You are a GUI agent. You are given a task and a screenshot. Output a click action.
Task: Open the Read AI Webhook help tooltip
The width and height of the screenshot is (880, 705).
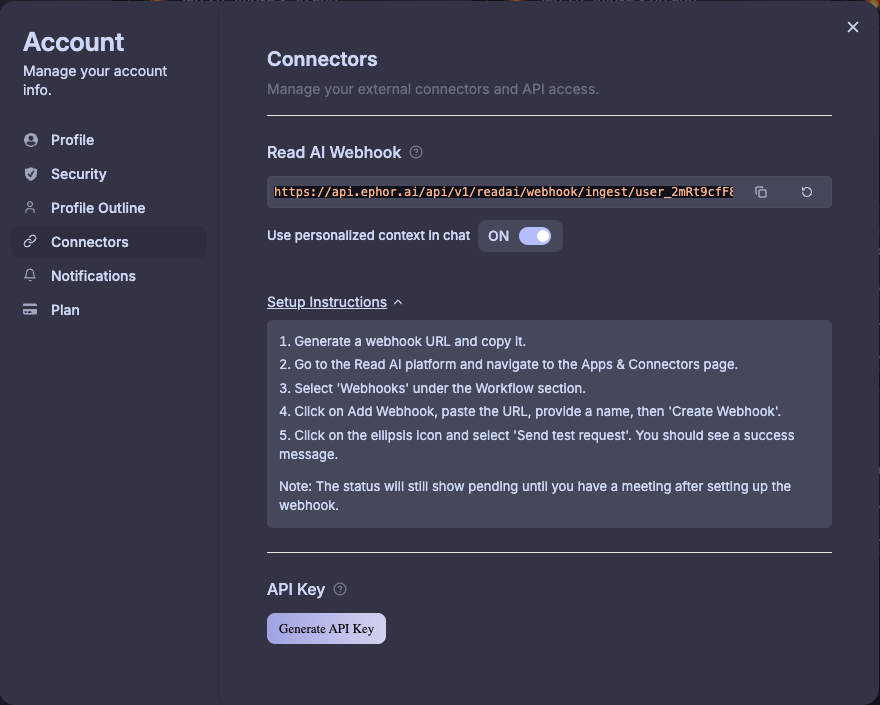[416, 152]
